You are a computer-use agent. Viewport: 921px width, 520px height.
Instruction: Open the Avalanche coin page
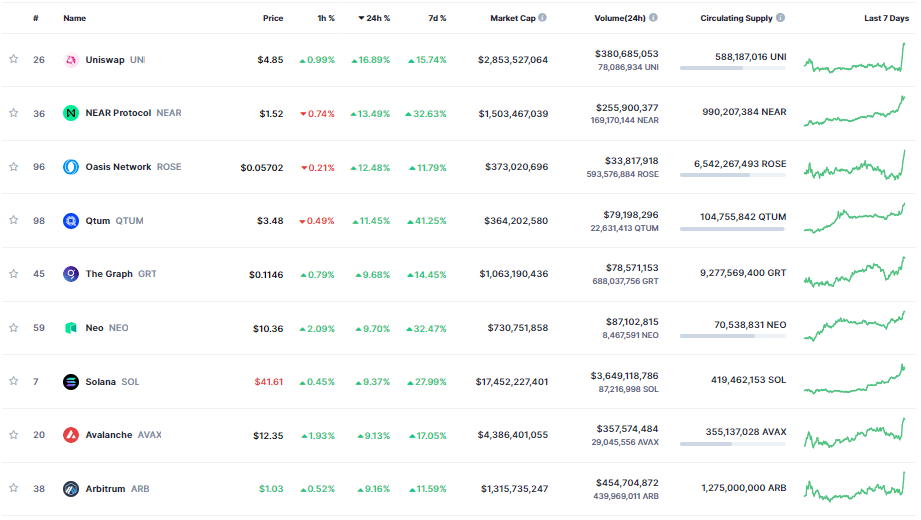109,435
